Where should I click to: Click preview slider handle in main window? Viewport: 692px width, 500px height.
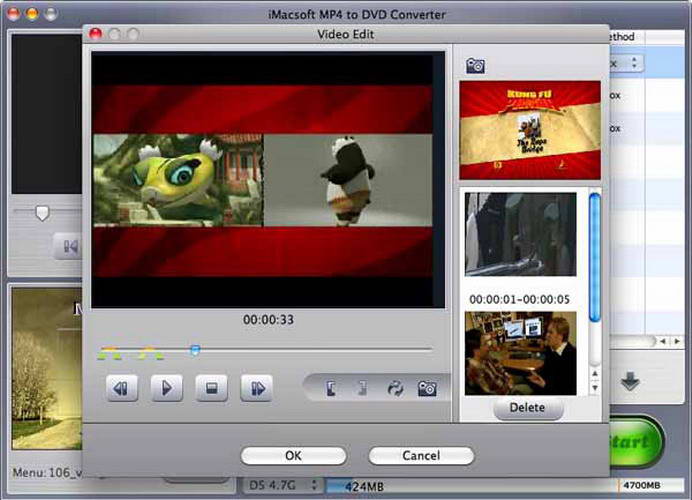tap(42, 213)
